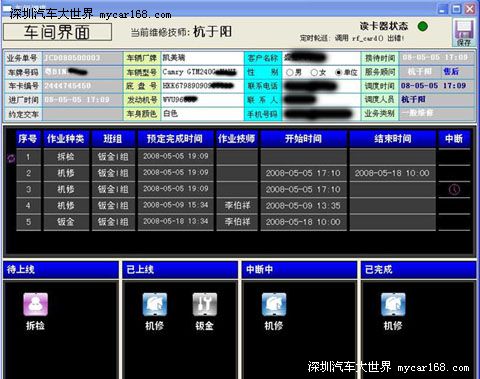Select the 男 gender radio button
The width and height of the screenshot is (480, 379).
coord(290,72)
